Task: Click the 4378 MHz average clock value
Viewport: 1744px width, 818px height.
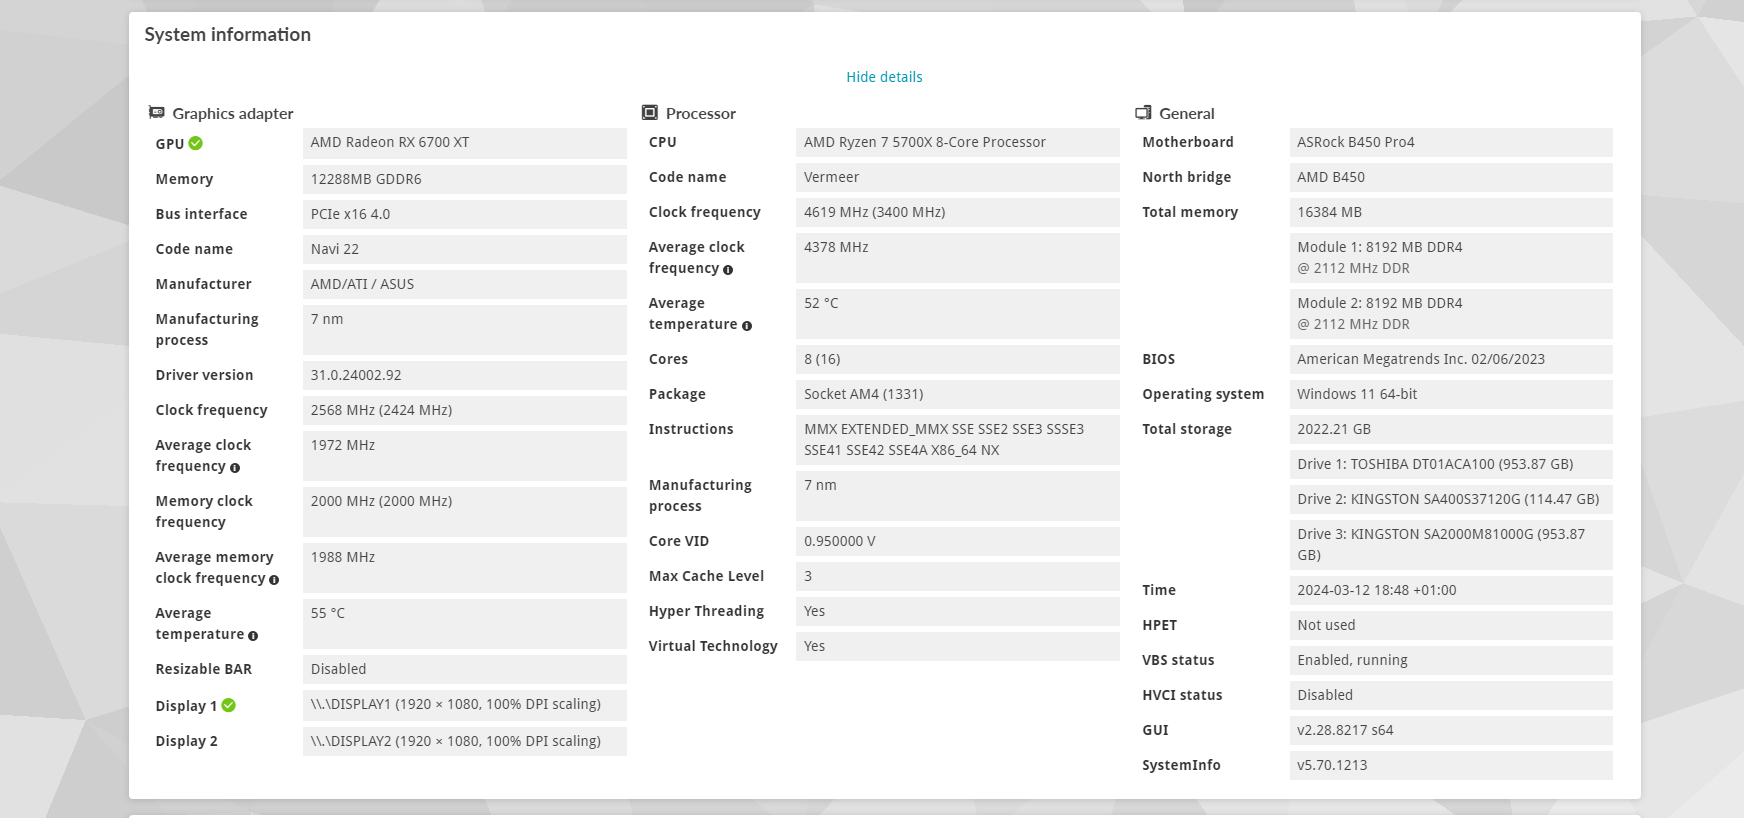Action: coord(958,258)
